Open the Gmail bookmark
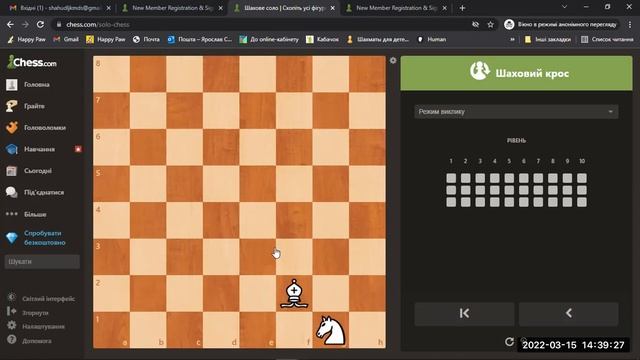 point(66,40)
